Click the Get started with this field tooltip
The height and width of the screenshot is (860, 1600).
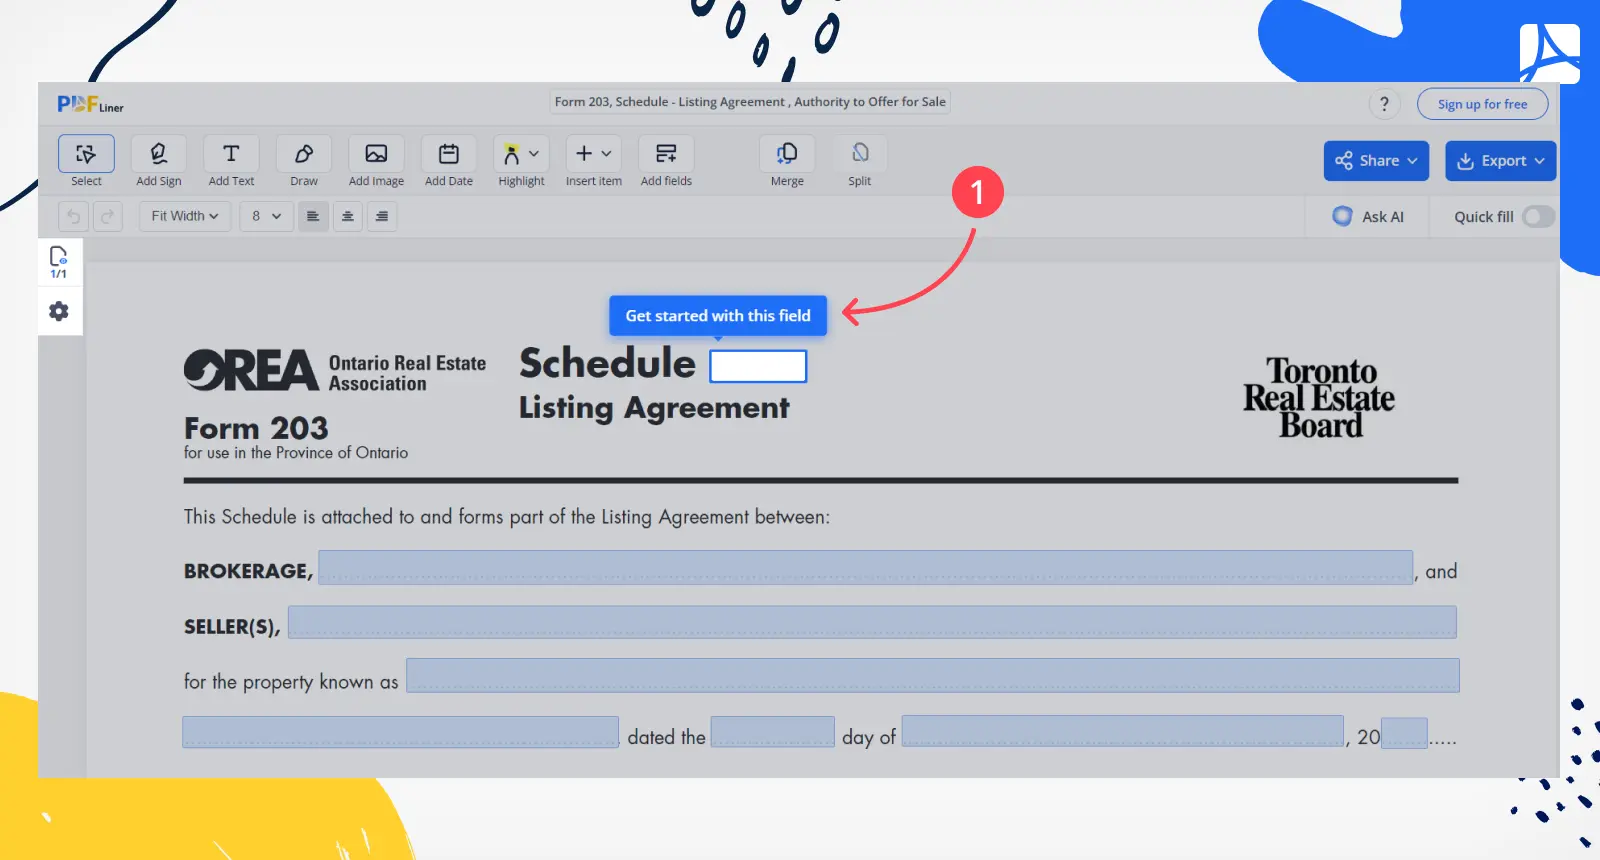718,316
